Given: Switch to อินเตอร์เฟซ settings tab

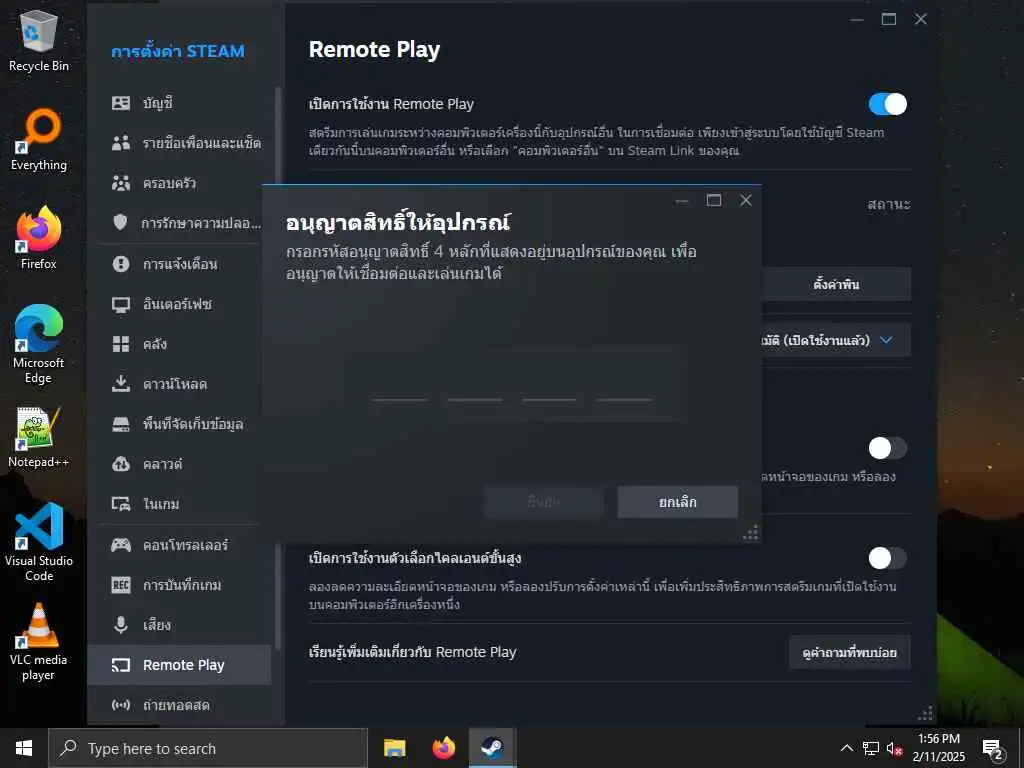Looking at the screenshot, I should 180,304.
